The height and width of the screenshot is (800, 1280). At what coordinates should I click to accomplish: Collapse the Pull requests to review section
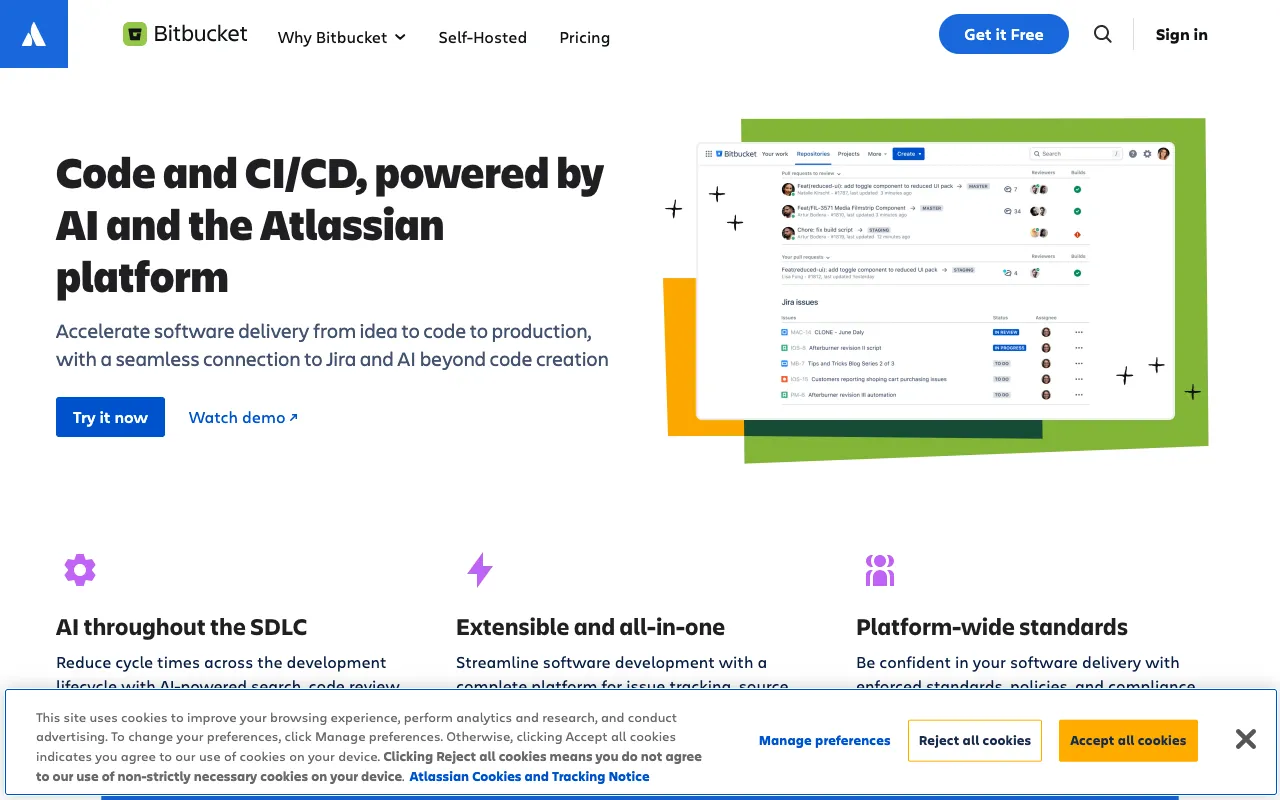click(x=839, y=173)
